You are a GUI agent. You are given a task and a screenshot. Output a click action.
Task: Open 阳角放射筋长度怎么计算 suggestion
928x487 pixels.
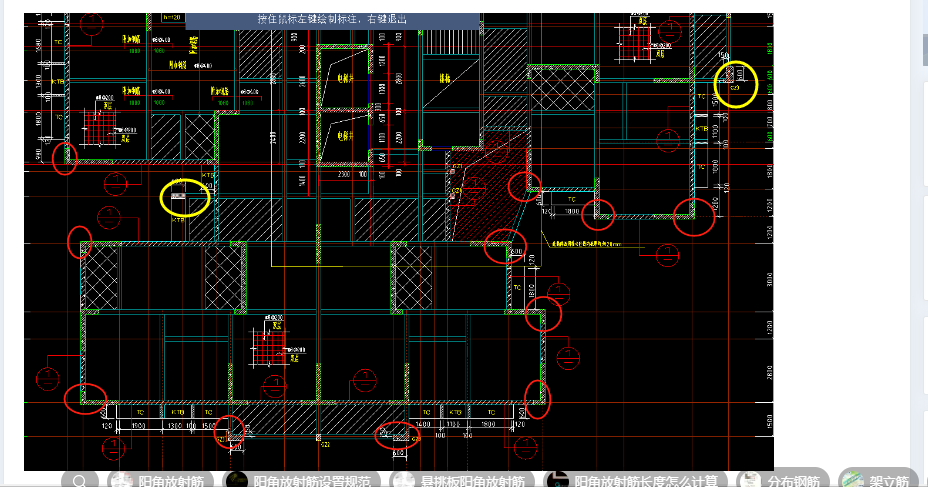tap(645, 481)
